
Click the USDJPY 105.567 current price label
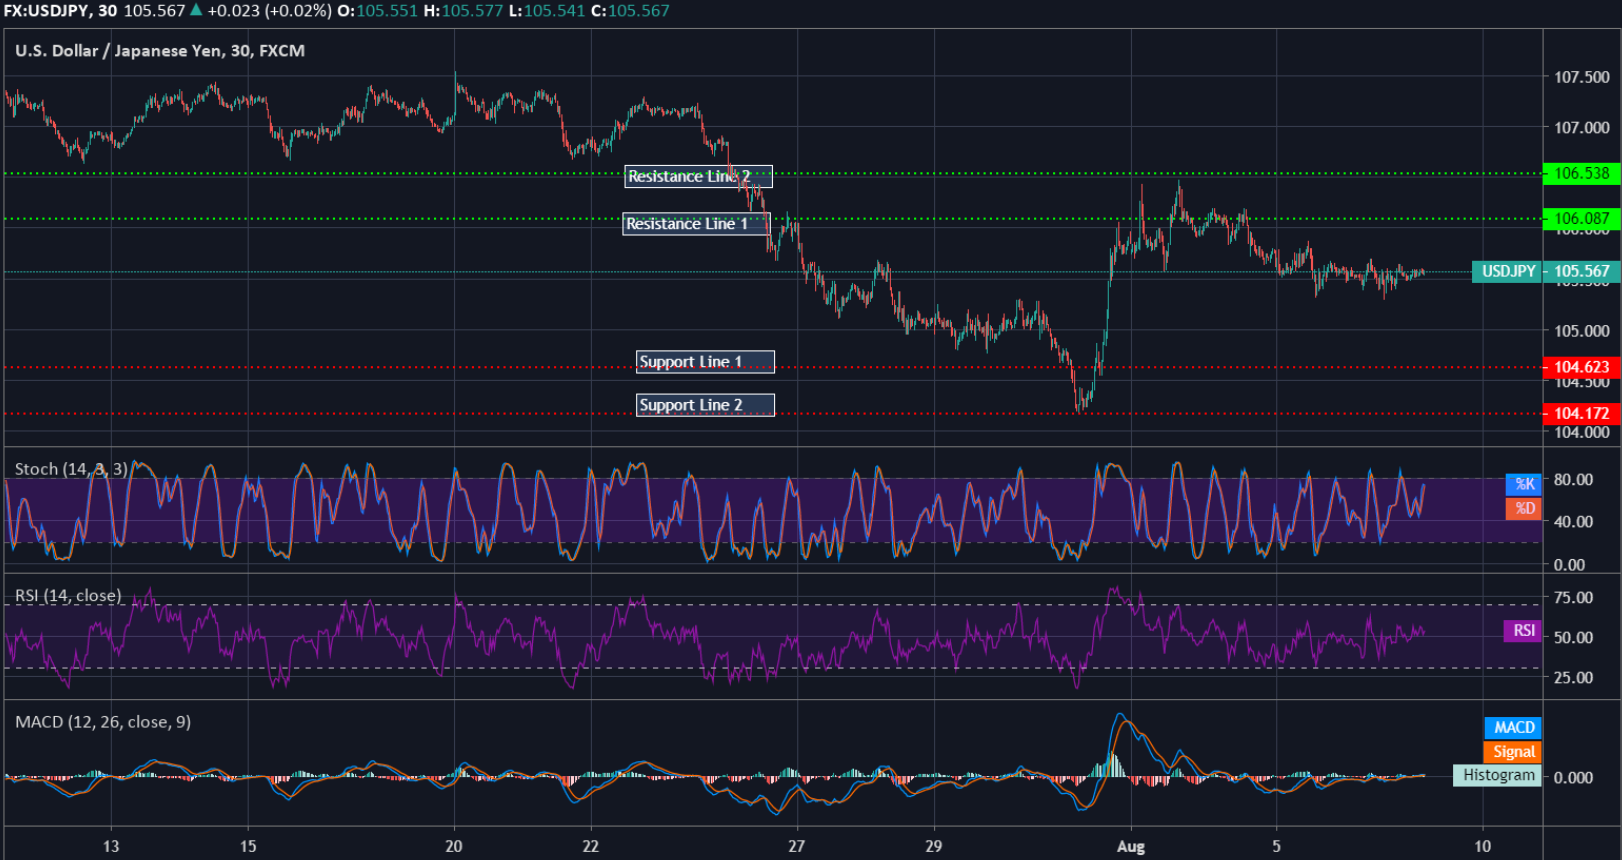1546,271
